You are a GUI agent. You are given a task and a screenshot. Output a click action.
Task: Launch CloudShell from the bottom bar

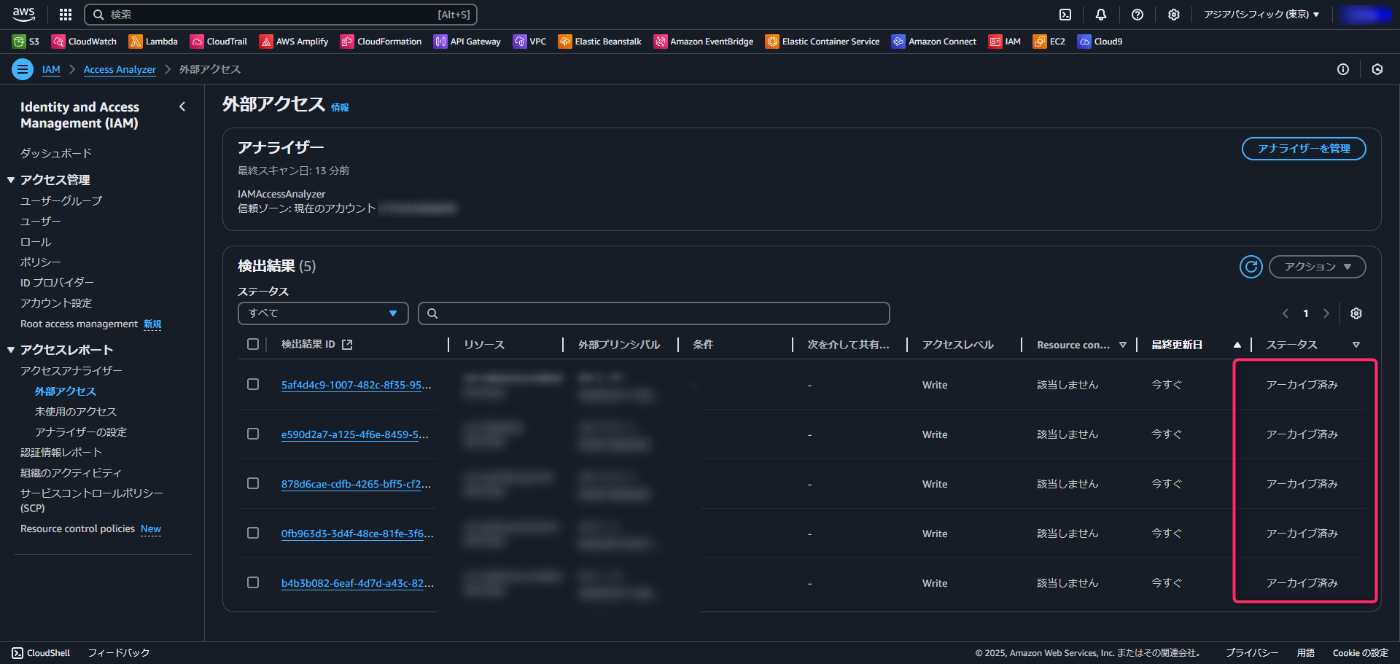[x=40, y=653]
